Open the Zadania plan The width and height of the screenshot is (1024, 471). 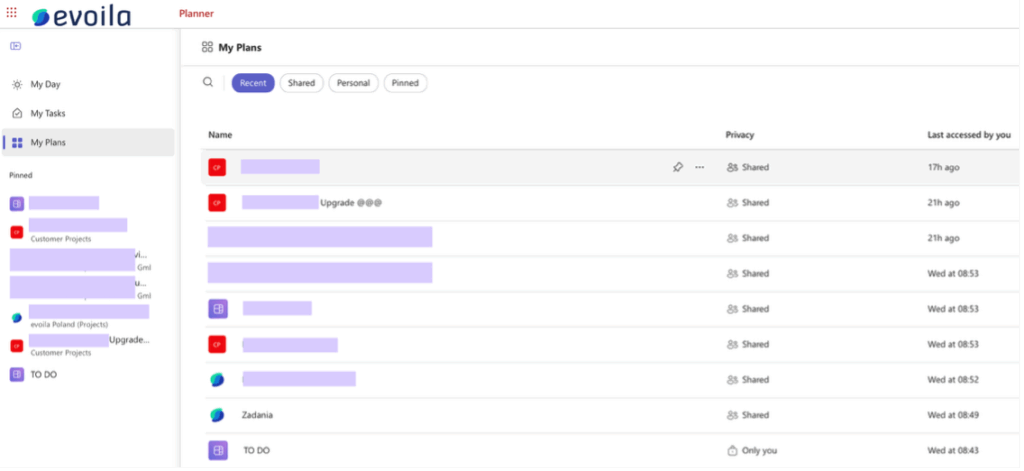tap(257, 415)
